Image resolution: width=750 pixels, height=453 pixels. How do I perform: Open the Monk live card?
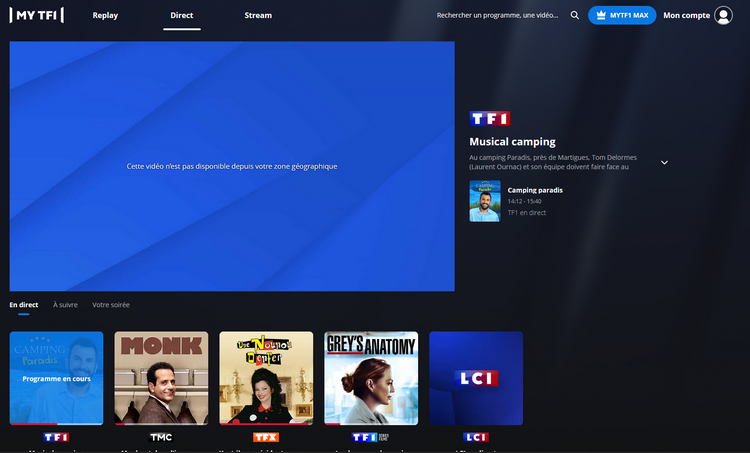[161, 378]
